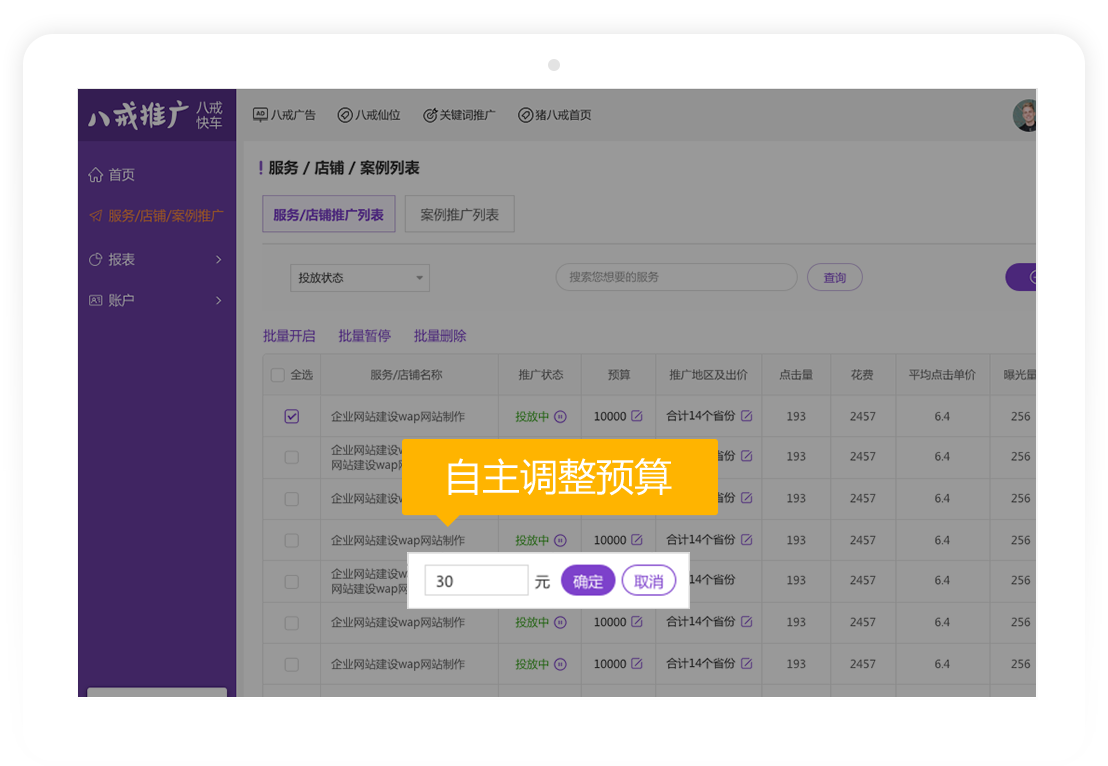This screenshot has width=1108, height=766.
Task: Click the 投放中 status in the first row
Action: point(532,417)
